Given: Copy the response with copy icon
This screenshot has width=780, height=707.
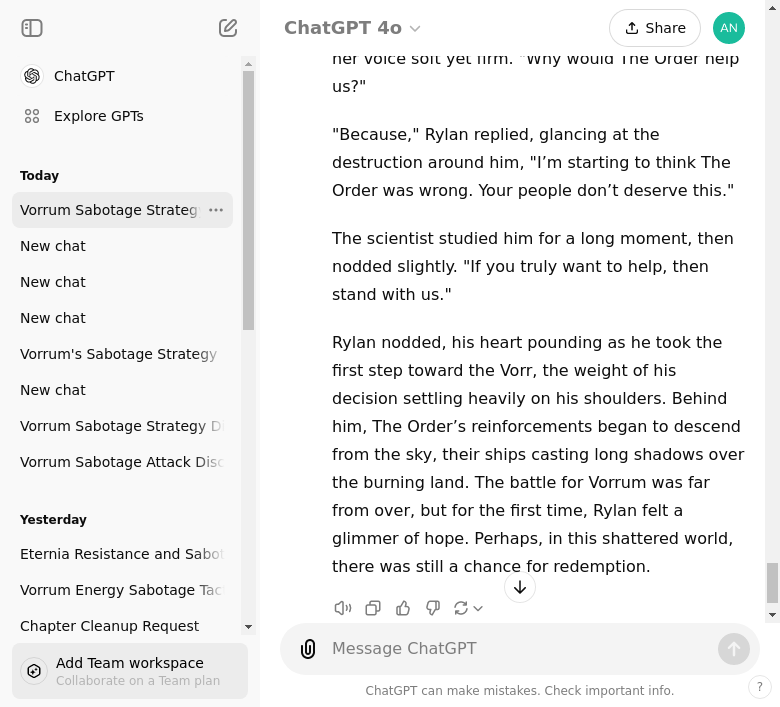Looking at the screenshot, I should (373, 608).
